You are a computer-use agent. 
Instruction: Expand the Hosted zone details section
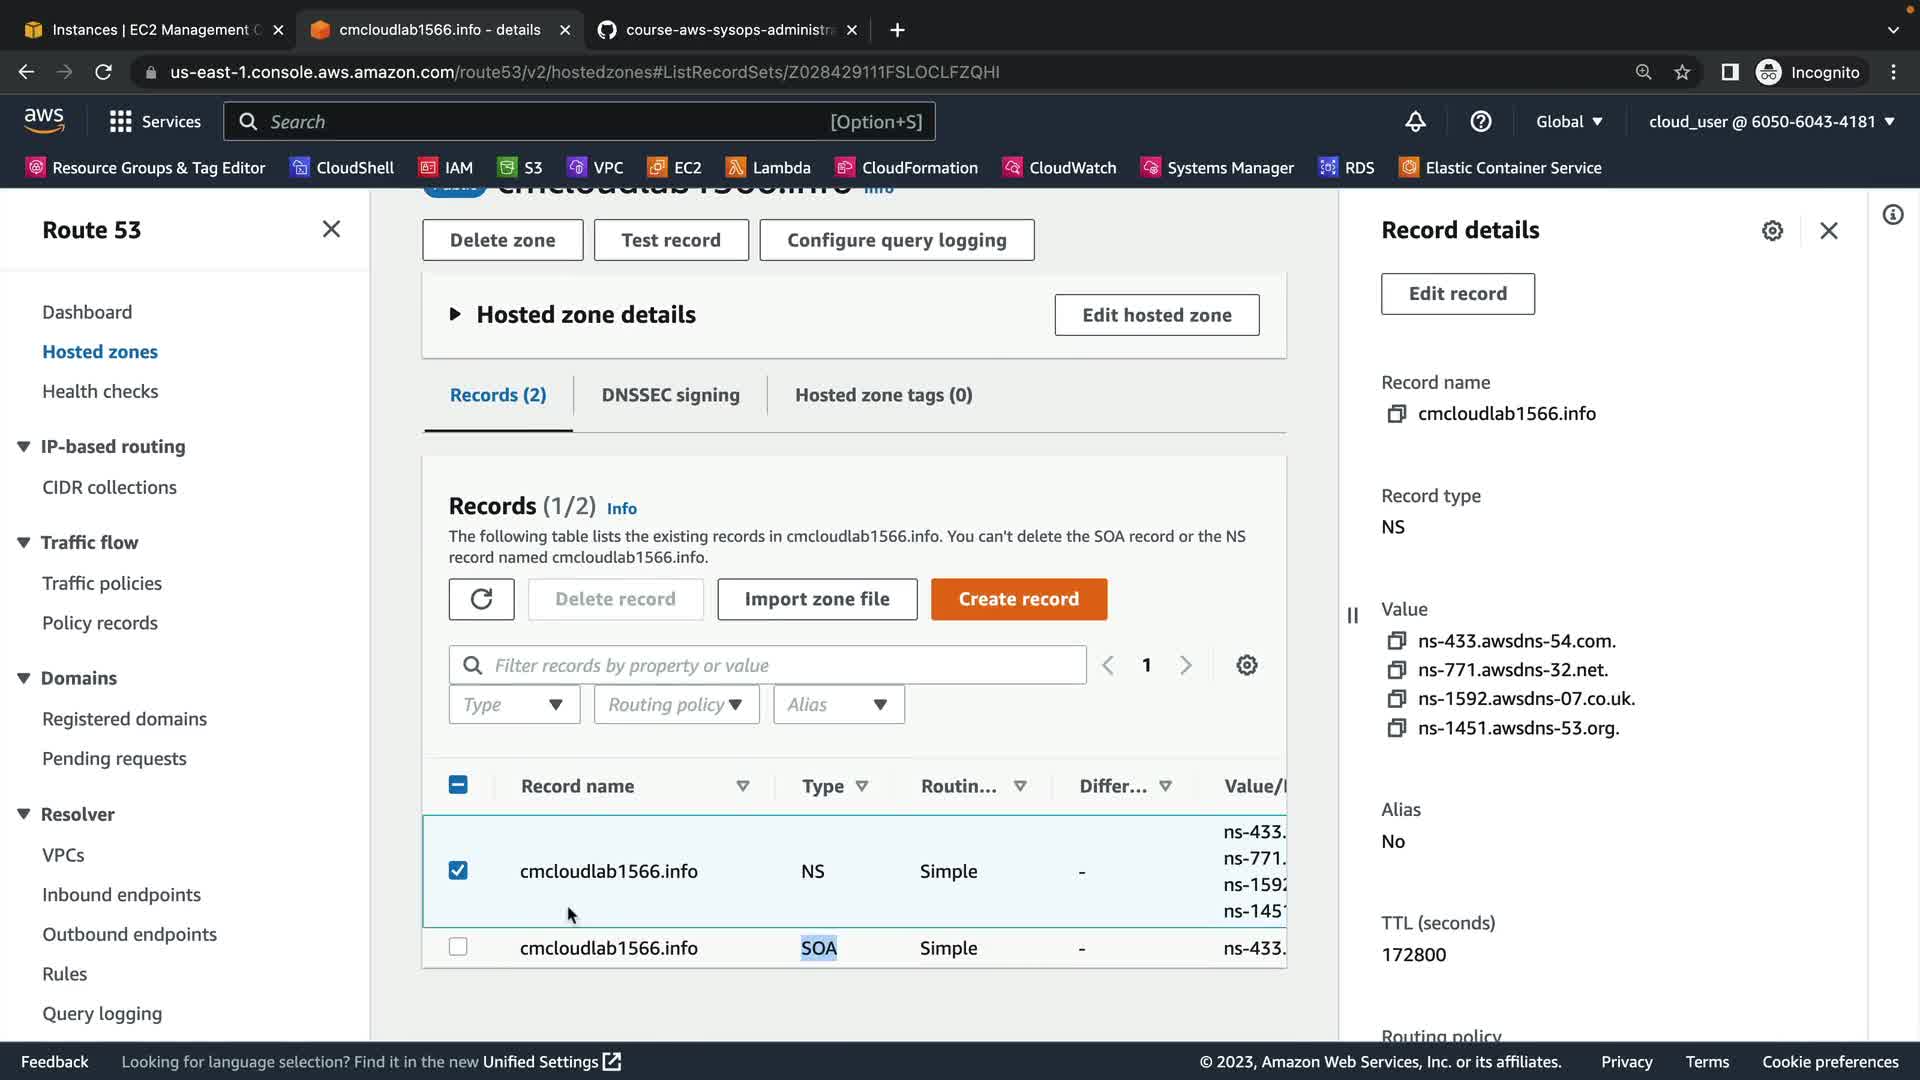point(455,315)
